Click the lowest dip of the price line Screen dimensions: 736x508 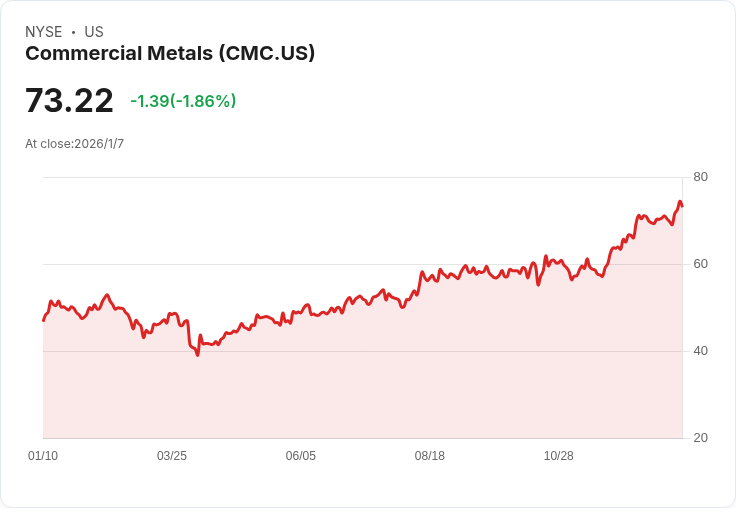click(197, 354)
